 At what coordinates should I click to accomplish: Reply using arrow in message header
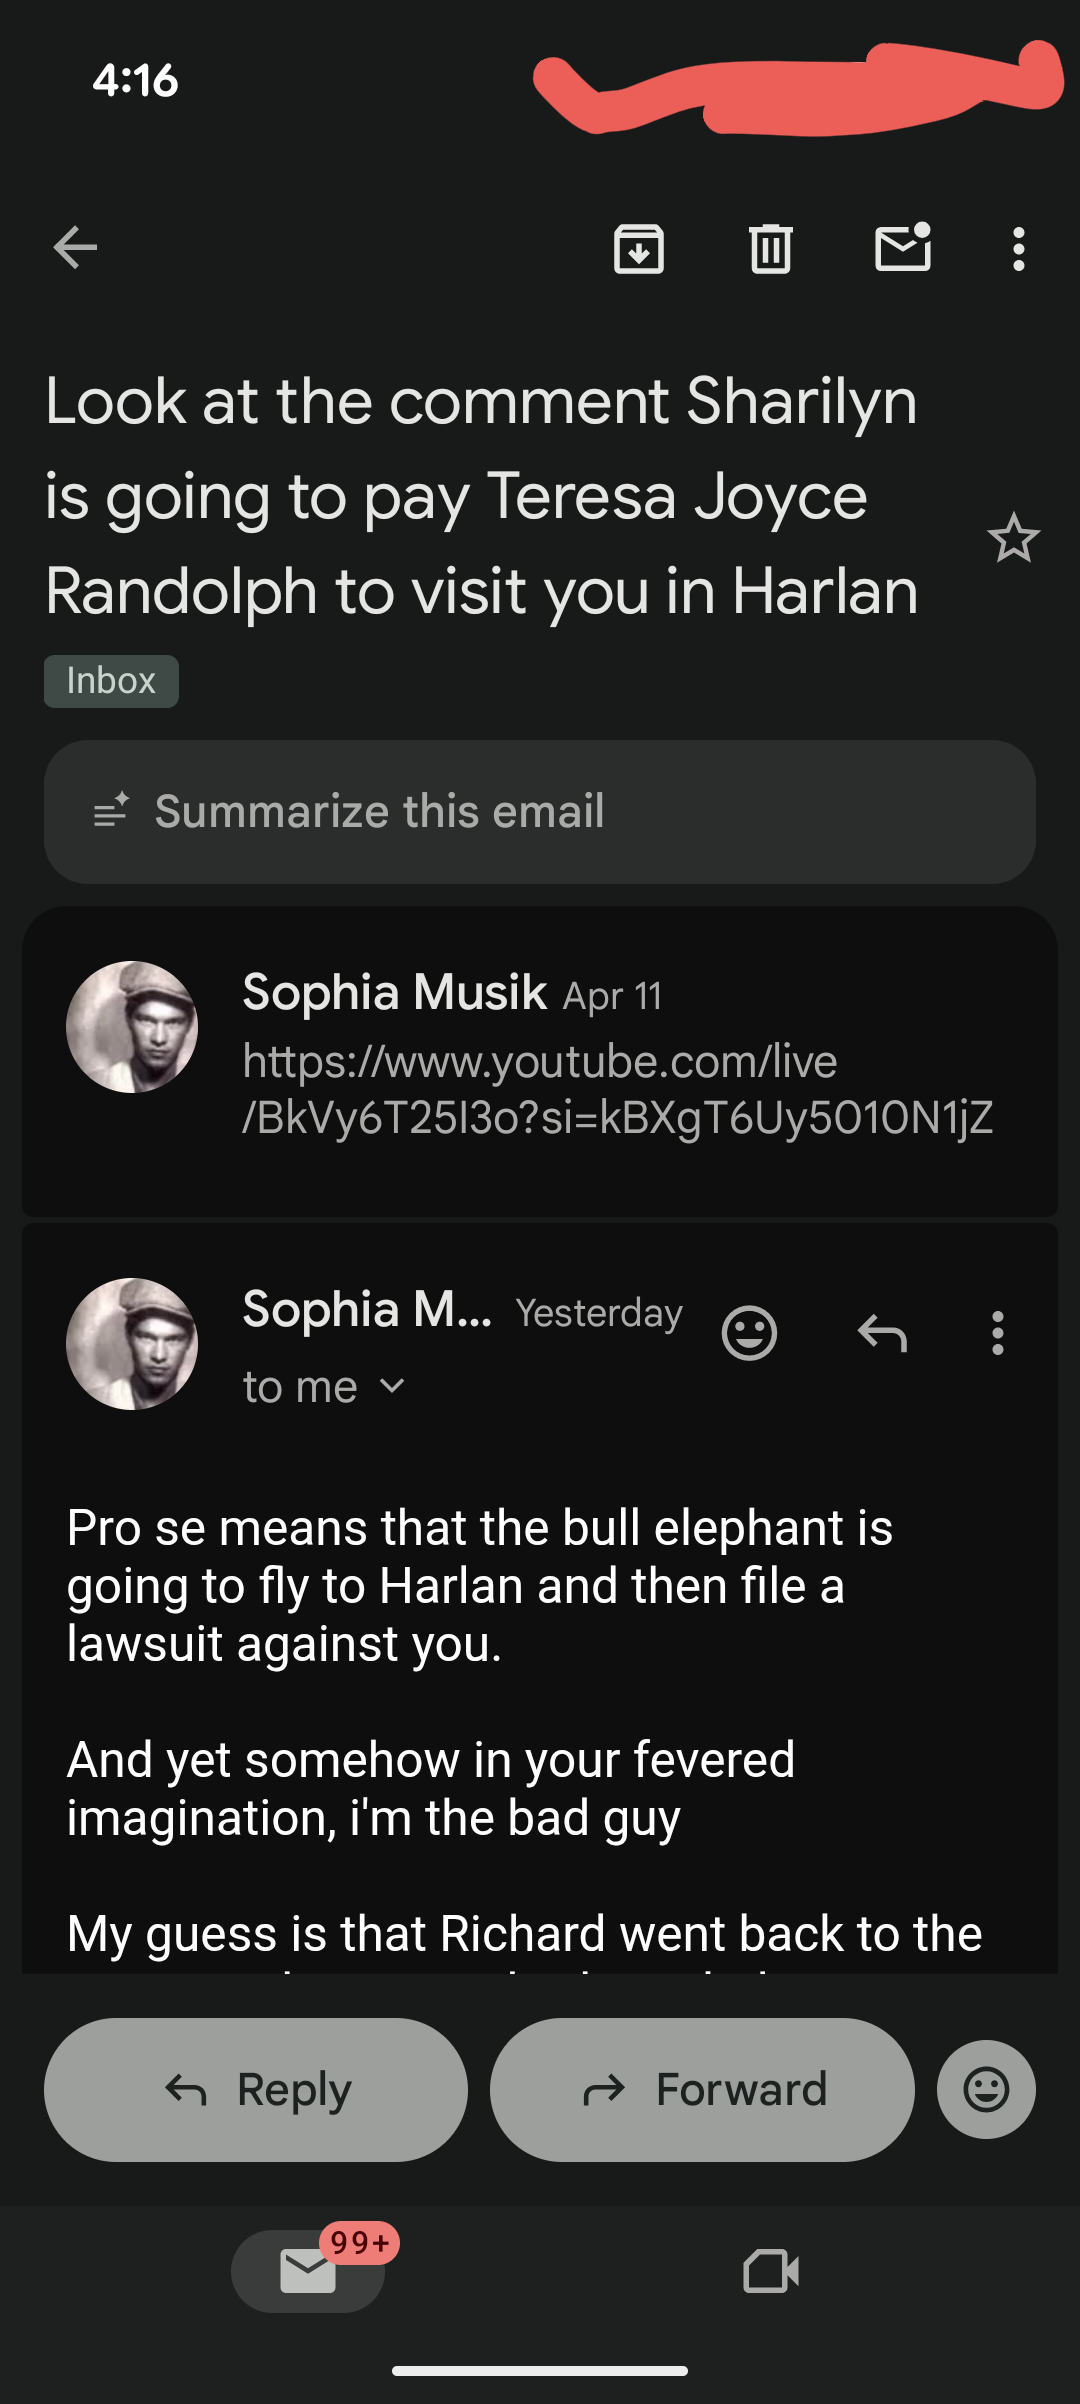882,1333
